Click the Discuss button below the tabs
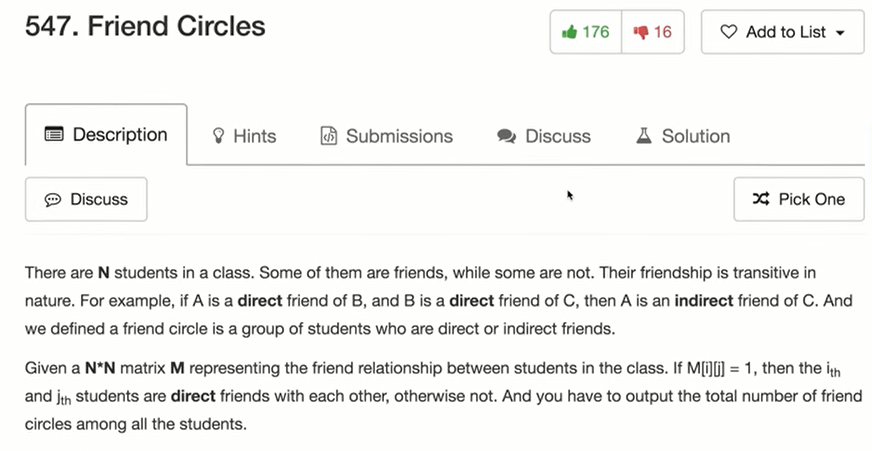The image size is (872, 451). [86, 199]
